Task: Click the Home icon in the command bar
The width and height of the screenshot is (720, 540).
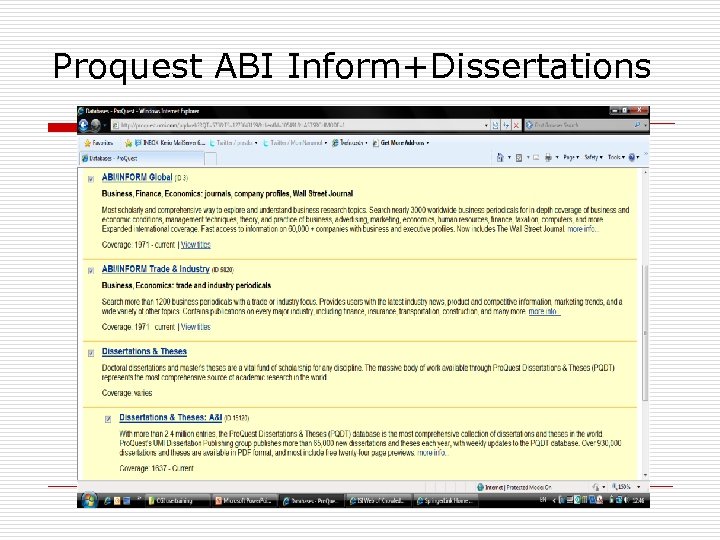Action: click(x=500, y=158)
